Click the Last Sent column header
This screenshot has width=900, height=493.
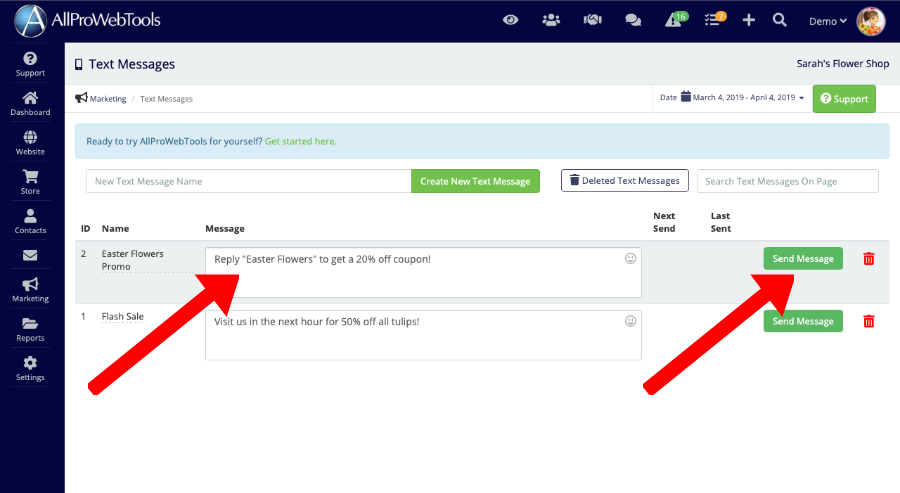[x=720, y=222]
